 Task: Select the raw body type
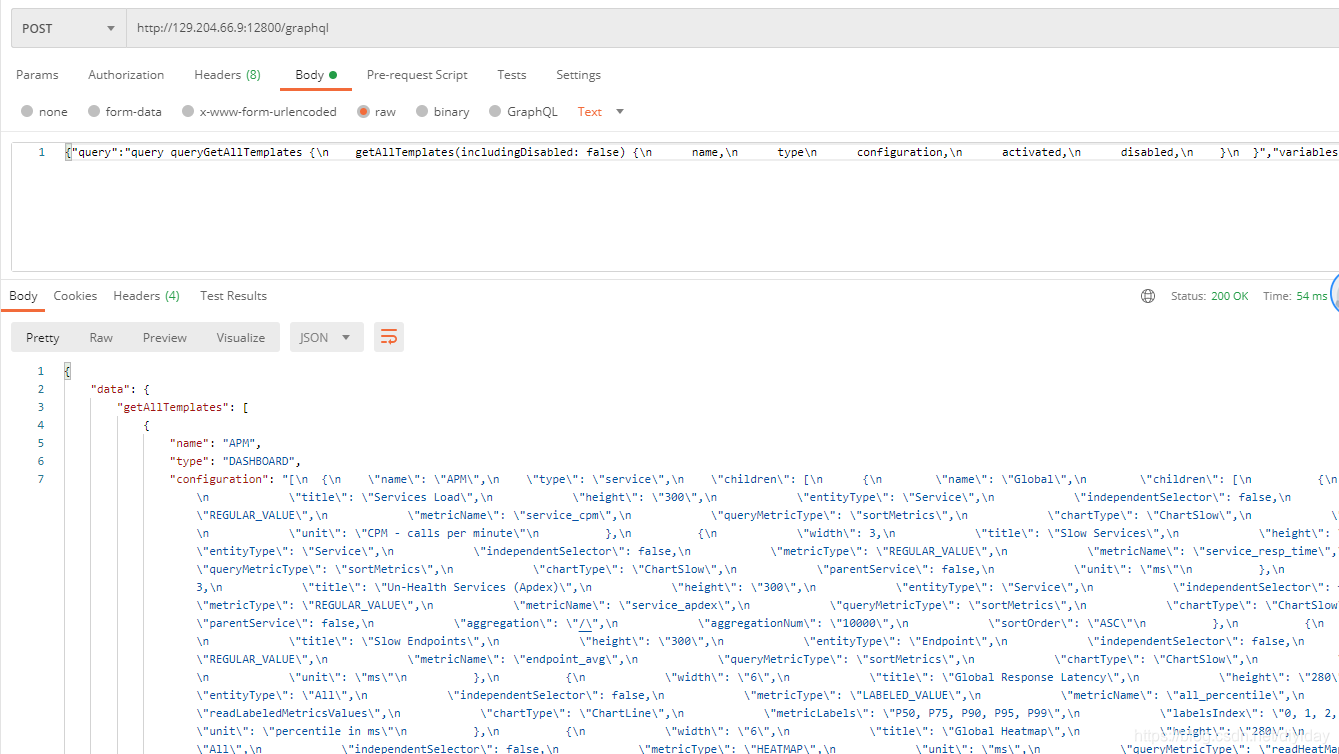point(377,112)
